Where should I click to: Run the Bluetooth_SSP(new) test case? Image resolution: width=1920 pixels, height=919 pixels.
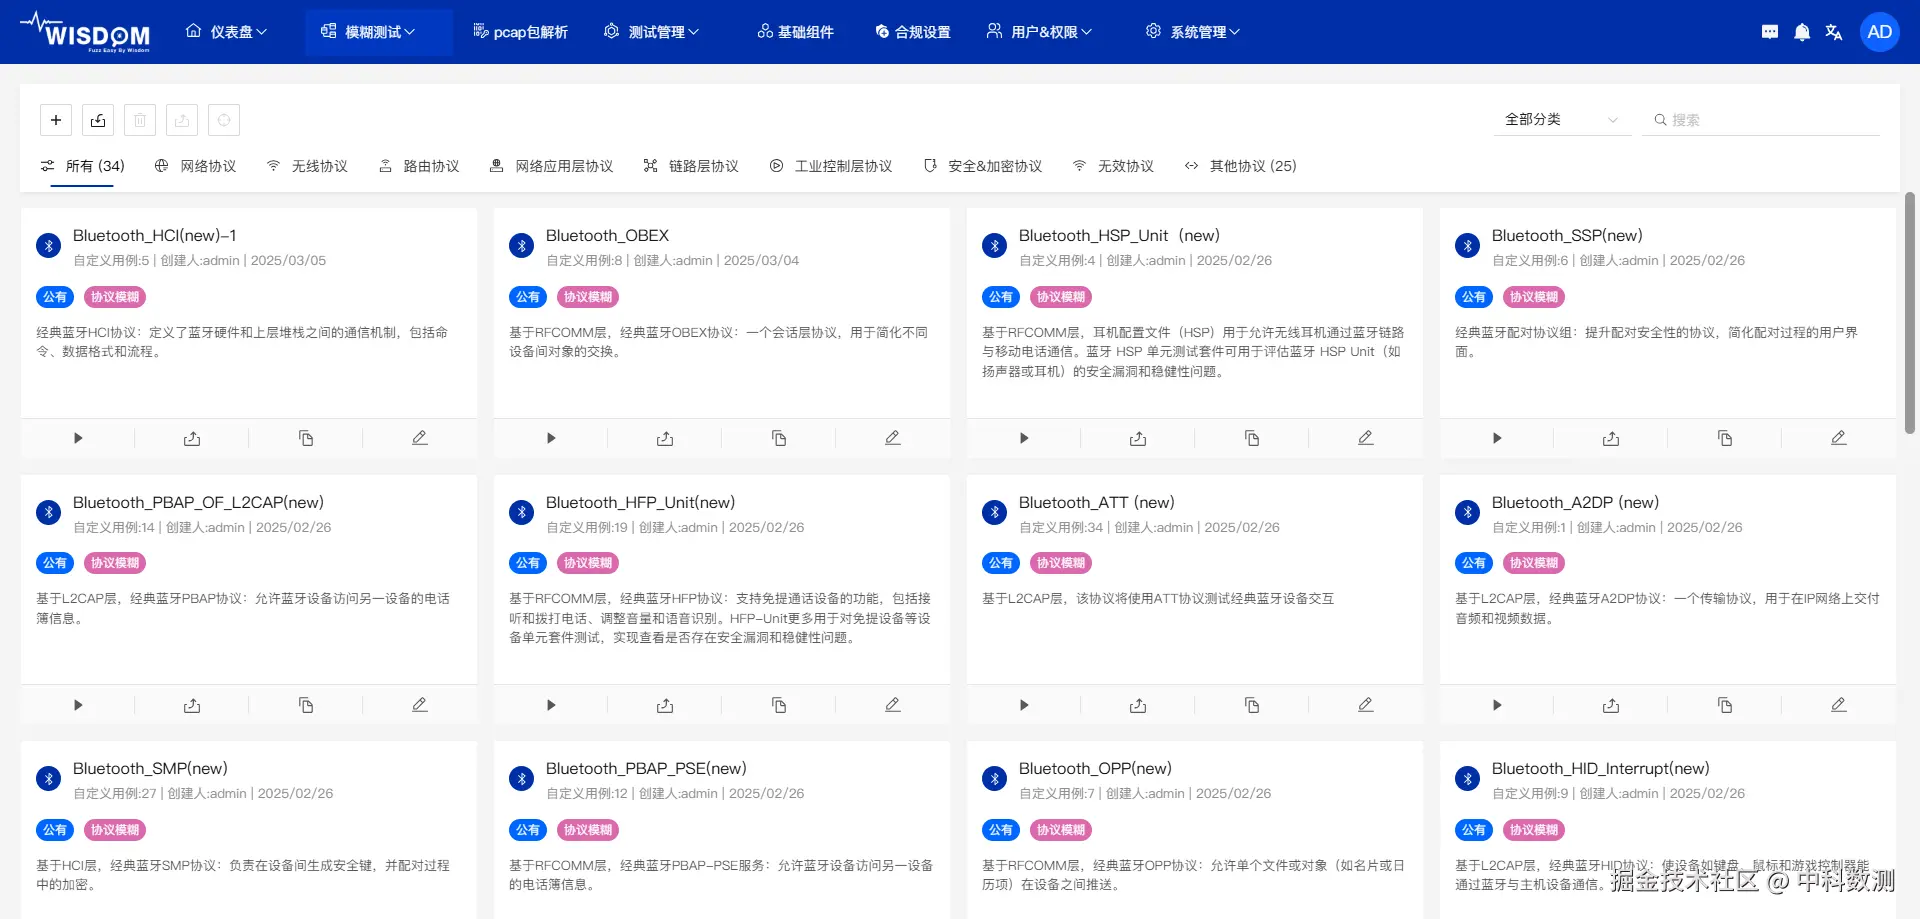1497,438
